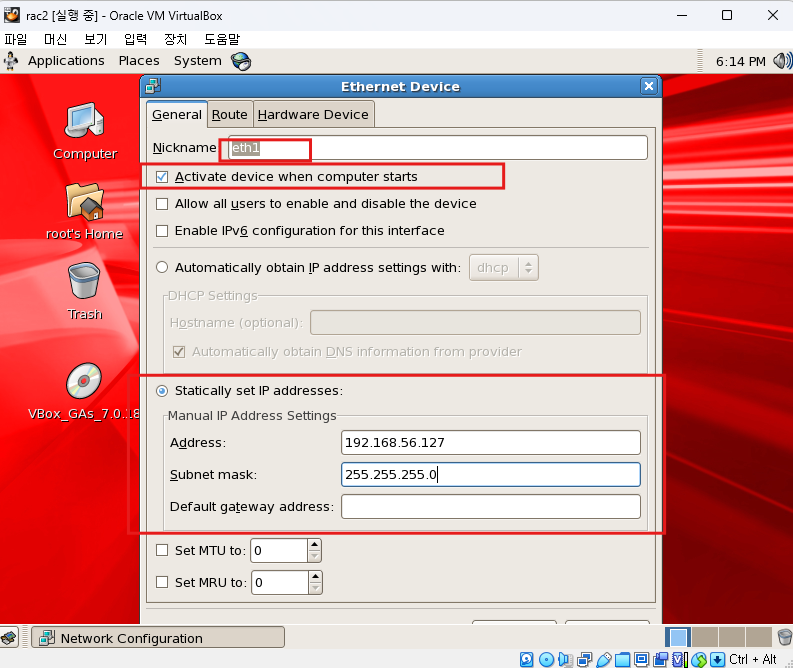The image size is (793, 668).
Task: Click the VirtualBox hard disk activity icon
Action: point(526,659)
